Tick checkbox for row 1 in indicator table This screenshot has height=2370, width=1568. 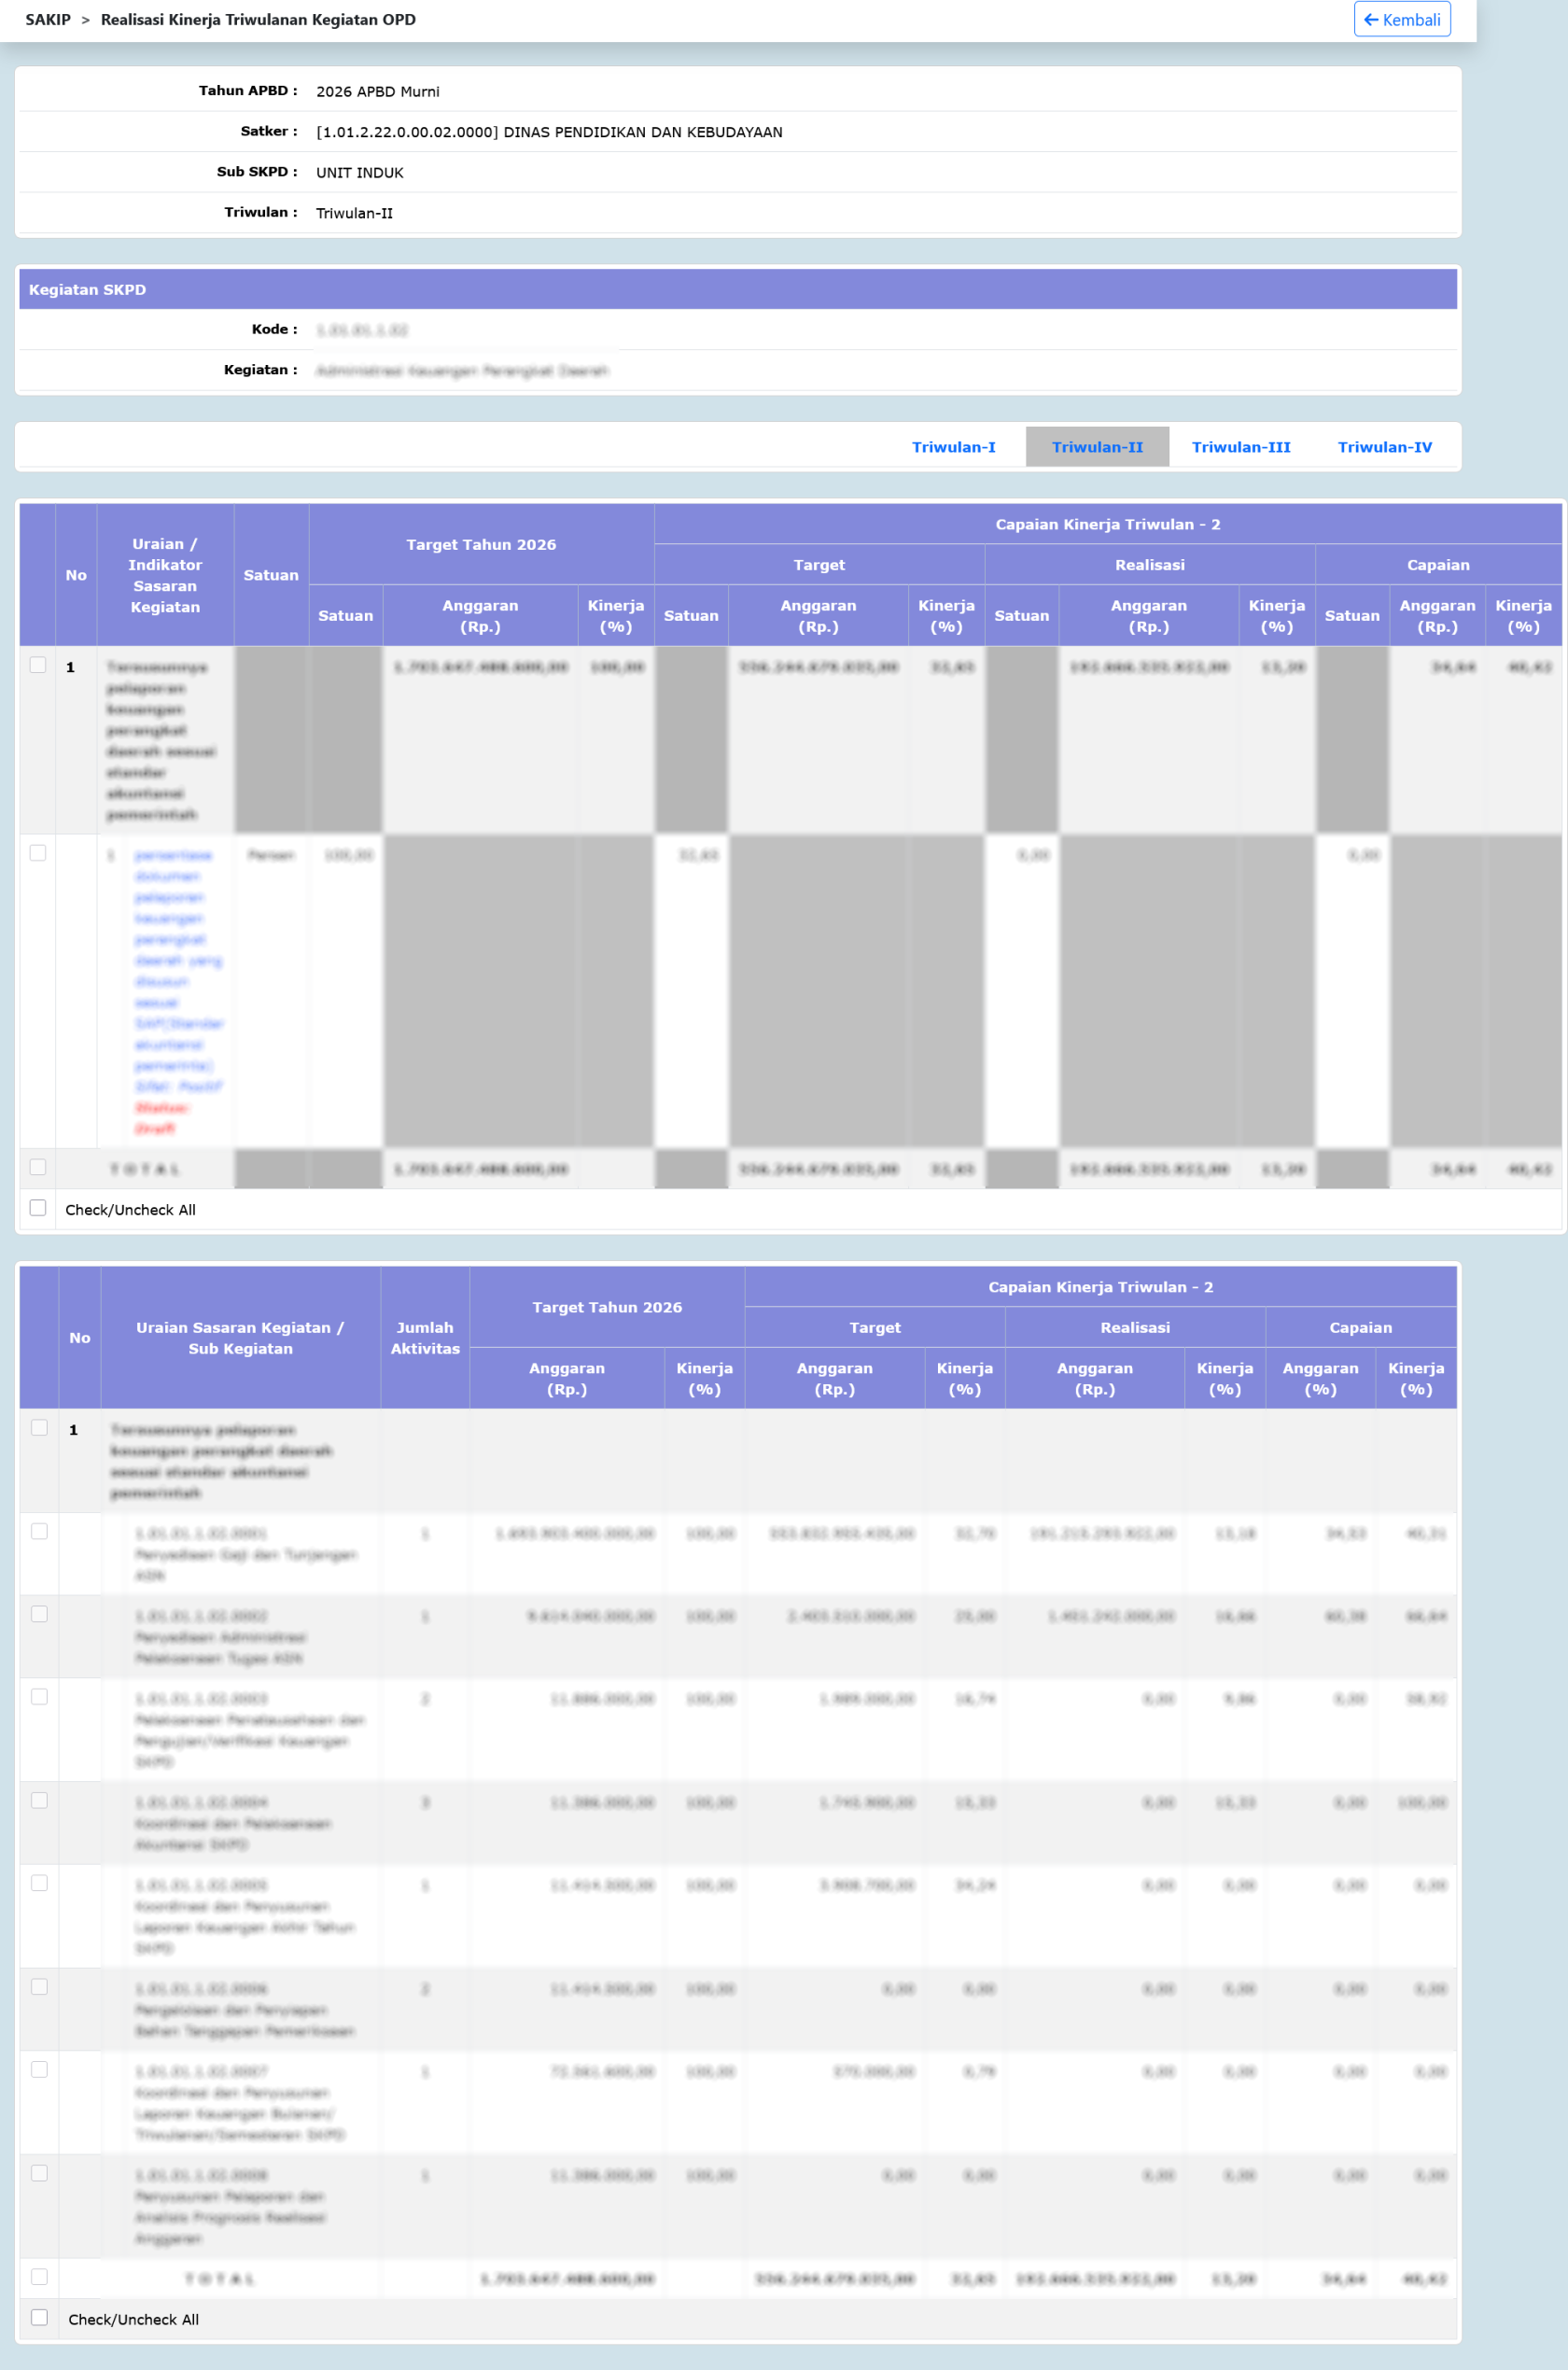[x=38, y=665]
